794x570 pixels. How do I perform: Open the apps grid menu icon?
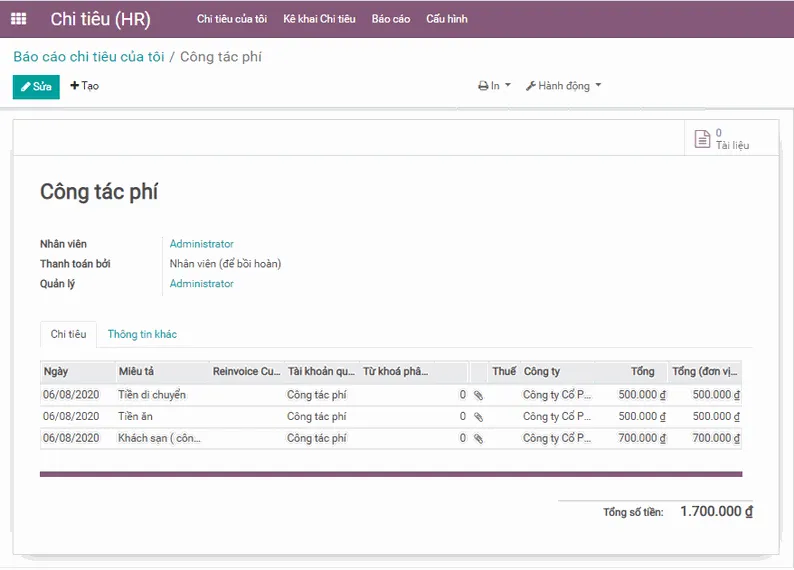click(19, 19)
